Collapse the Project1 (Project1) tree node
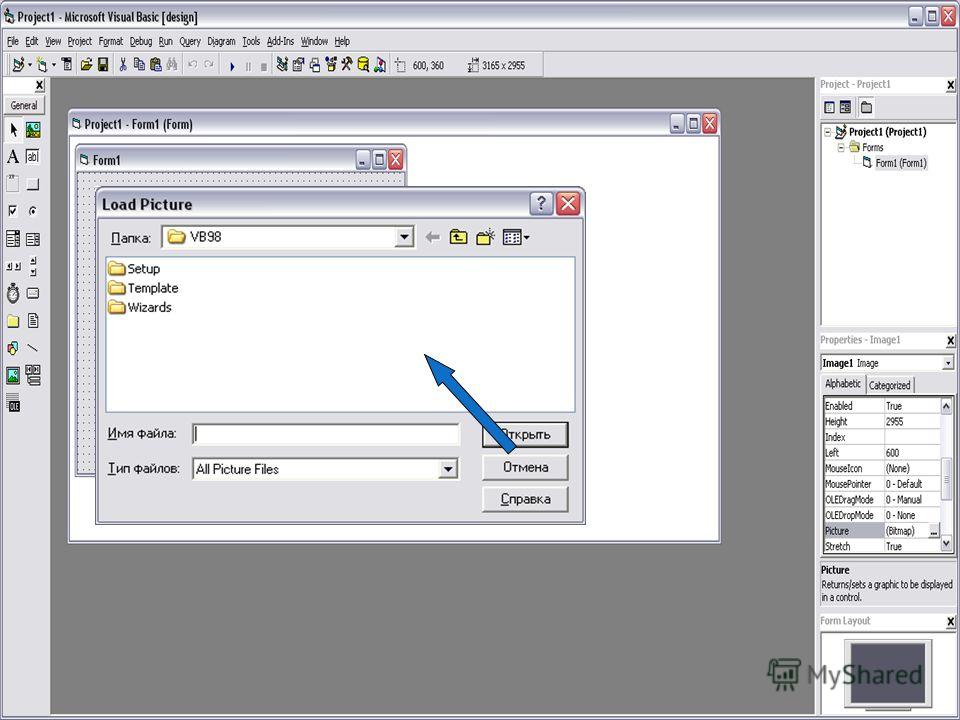The width and height of the screenshot is (960, 720). coord(828,132)
